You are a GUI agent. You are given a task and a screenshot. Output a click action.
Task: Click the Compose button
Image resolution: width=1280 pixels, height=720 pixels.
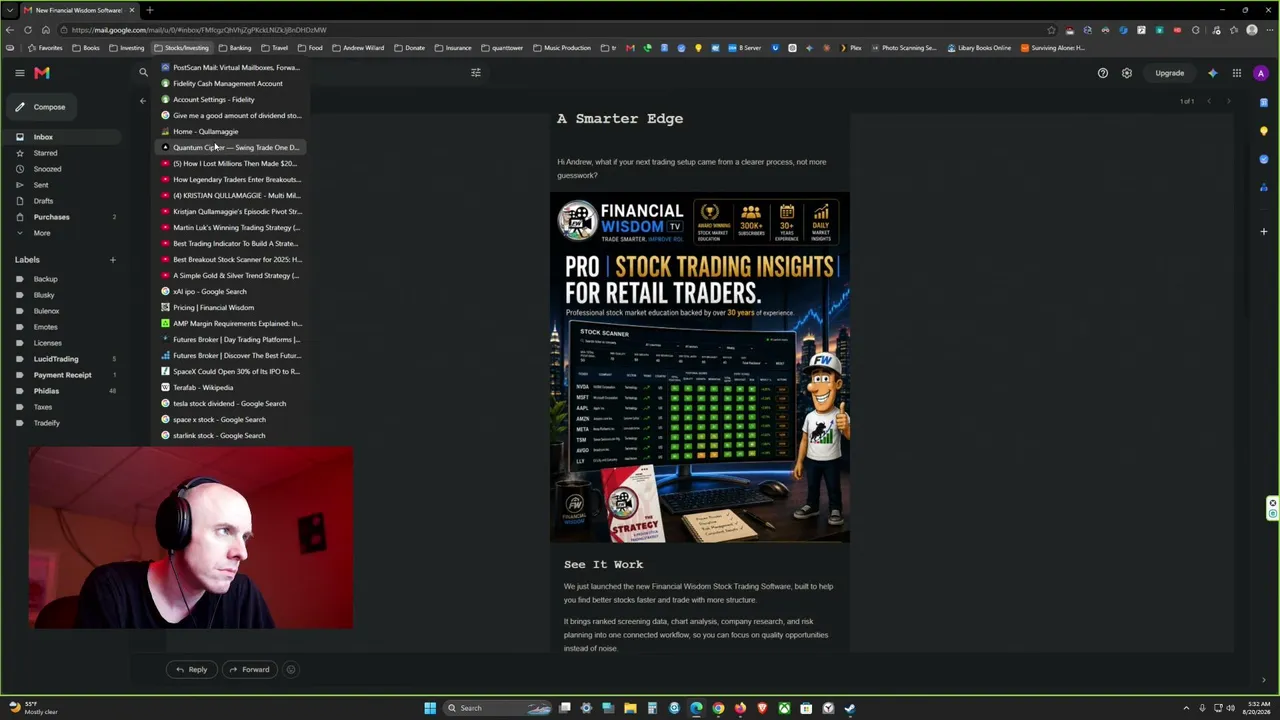[x=42, y=107]
